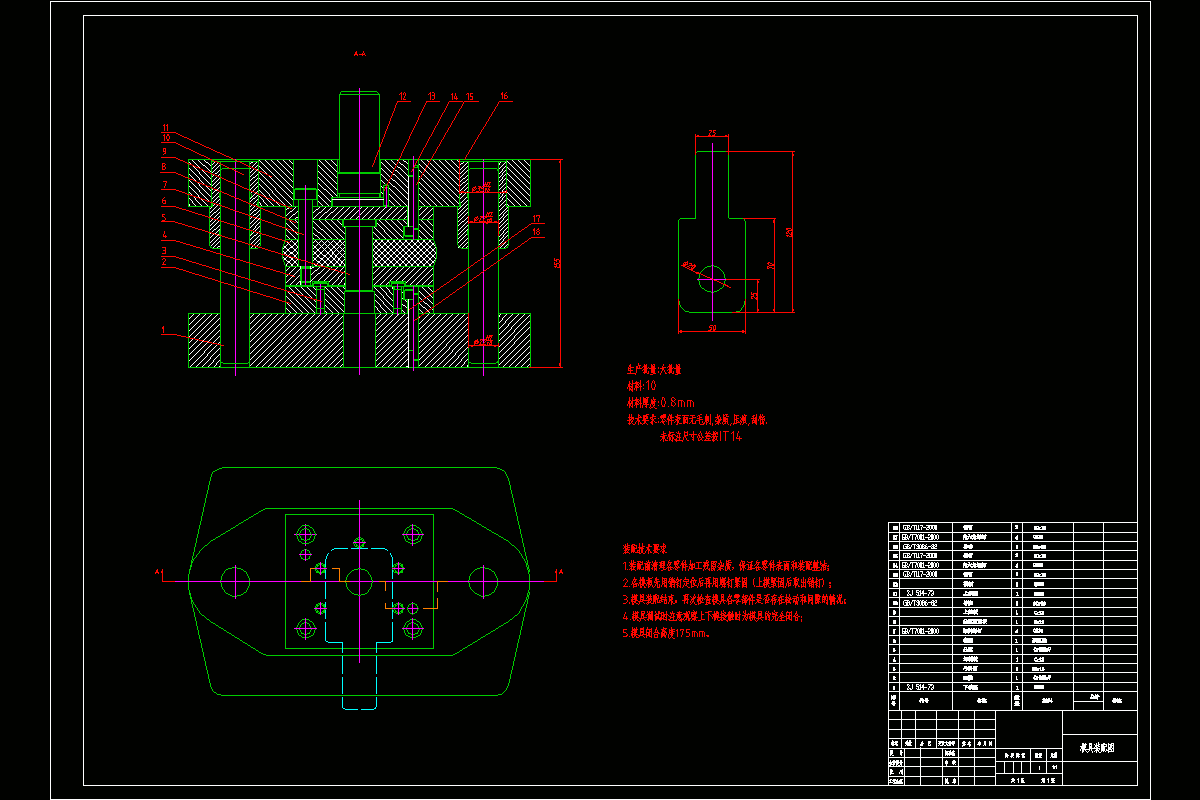Click part callout number 13
Screen dimensions: 1200x800
coord(432,97)
